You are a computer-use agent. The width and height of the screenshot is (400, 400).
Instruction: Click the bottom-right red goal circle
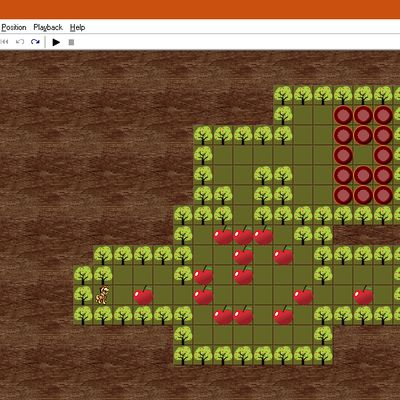click(383, 195)
